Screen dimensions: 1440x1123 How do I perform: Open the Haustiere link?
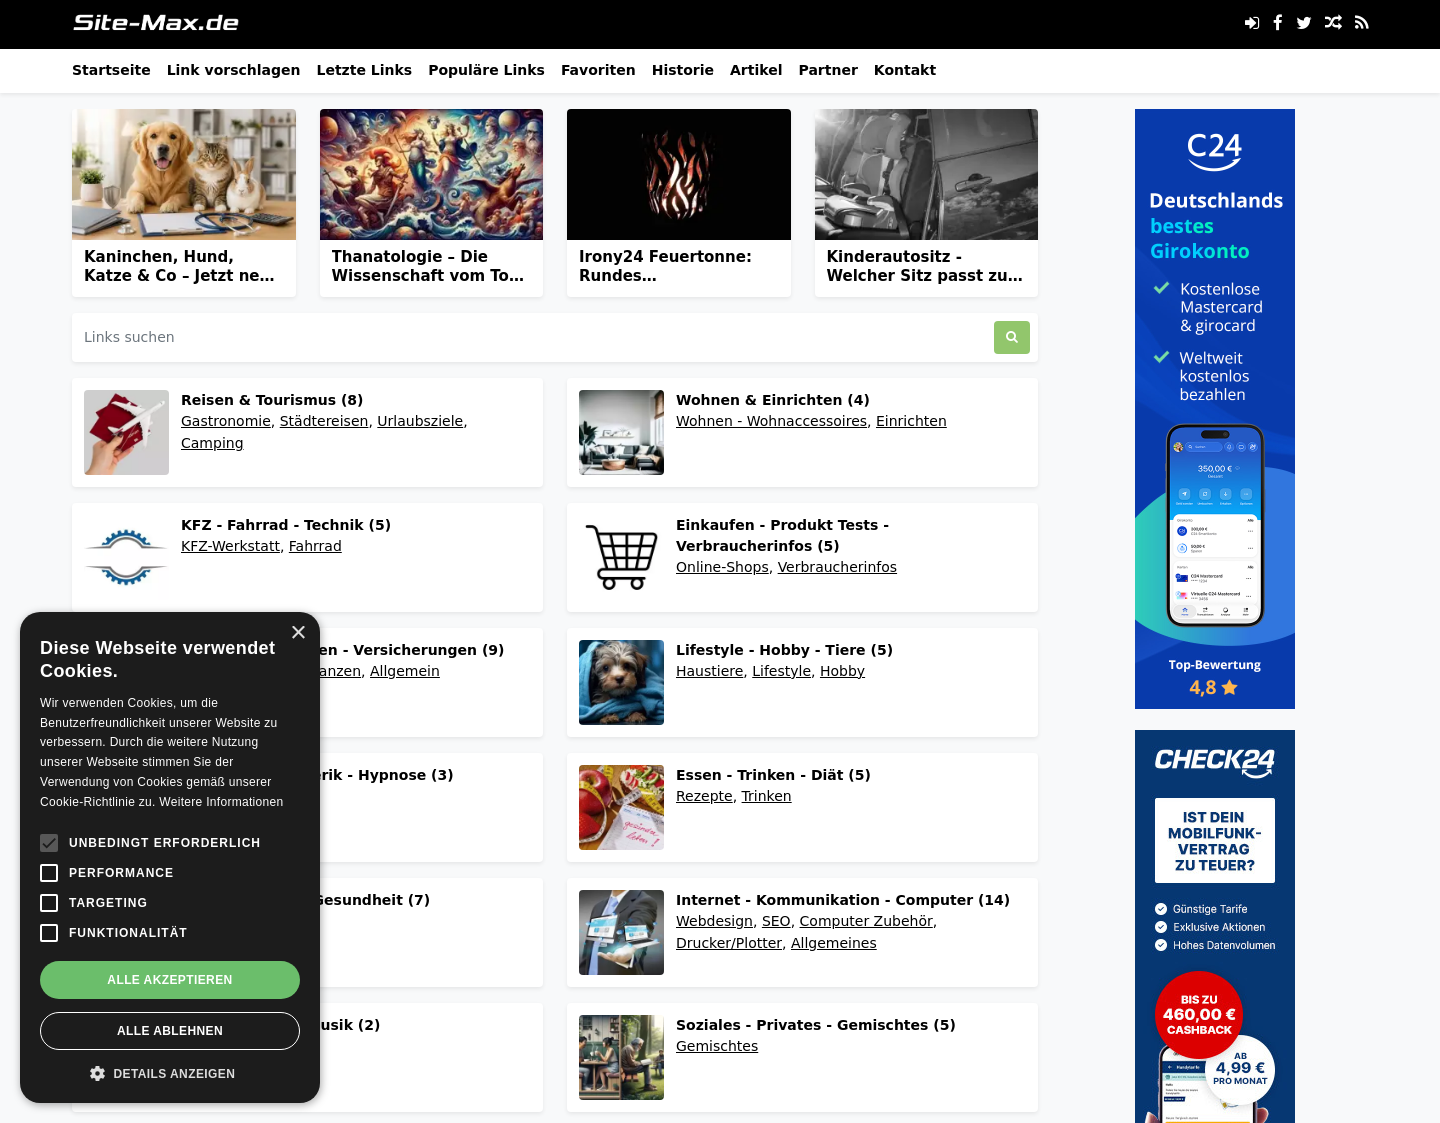click(710, 671)
